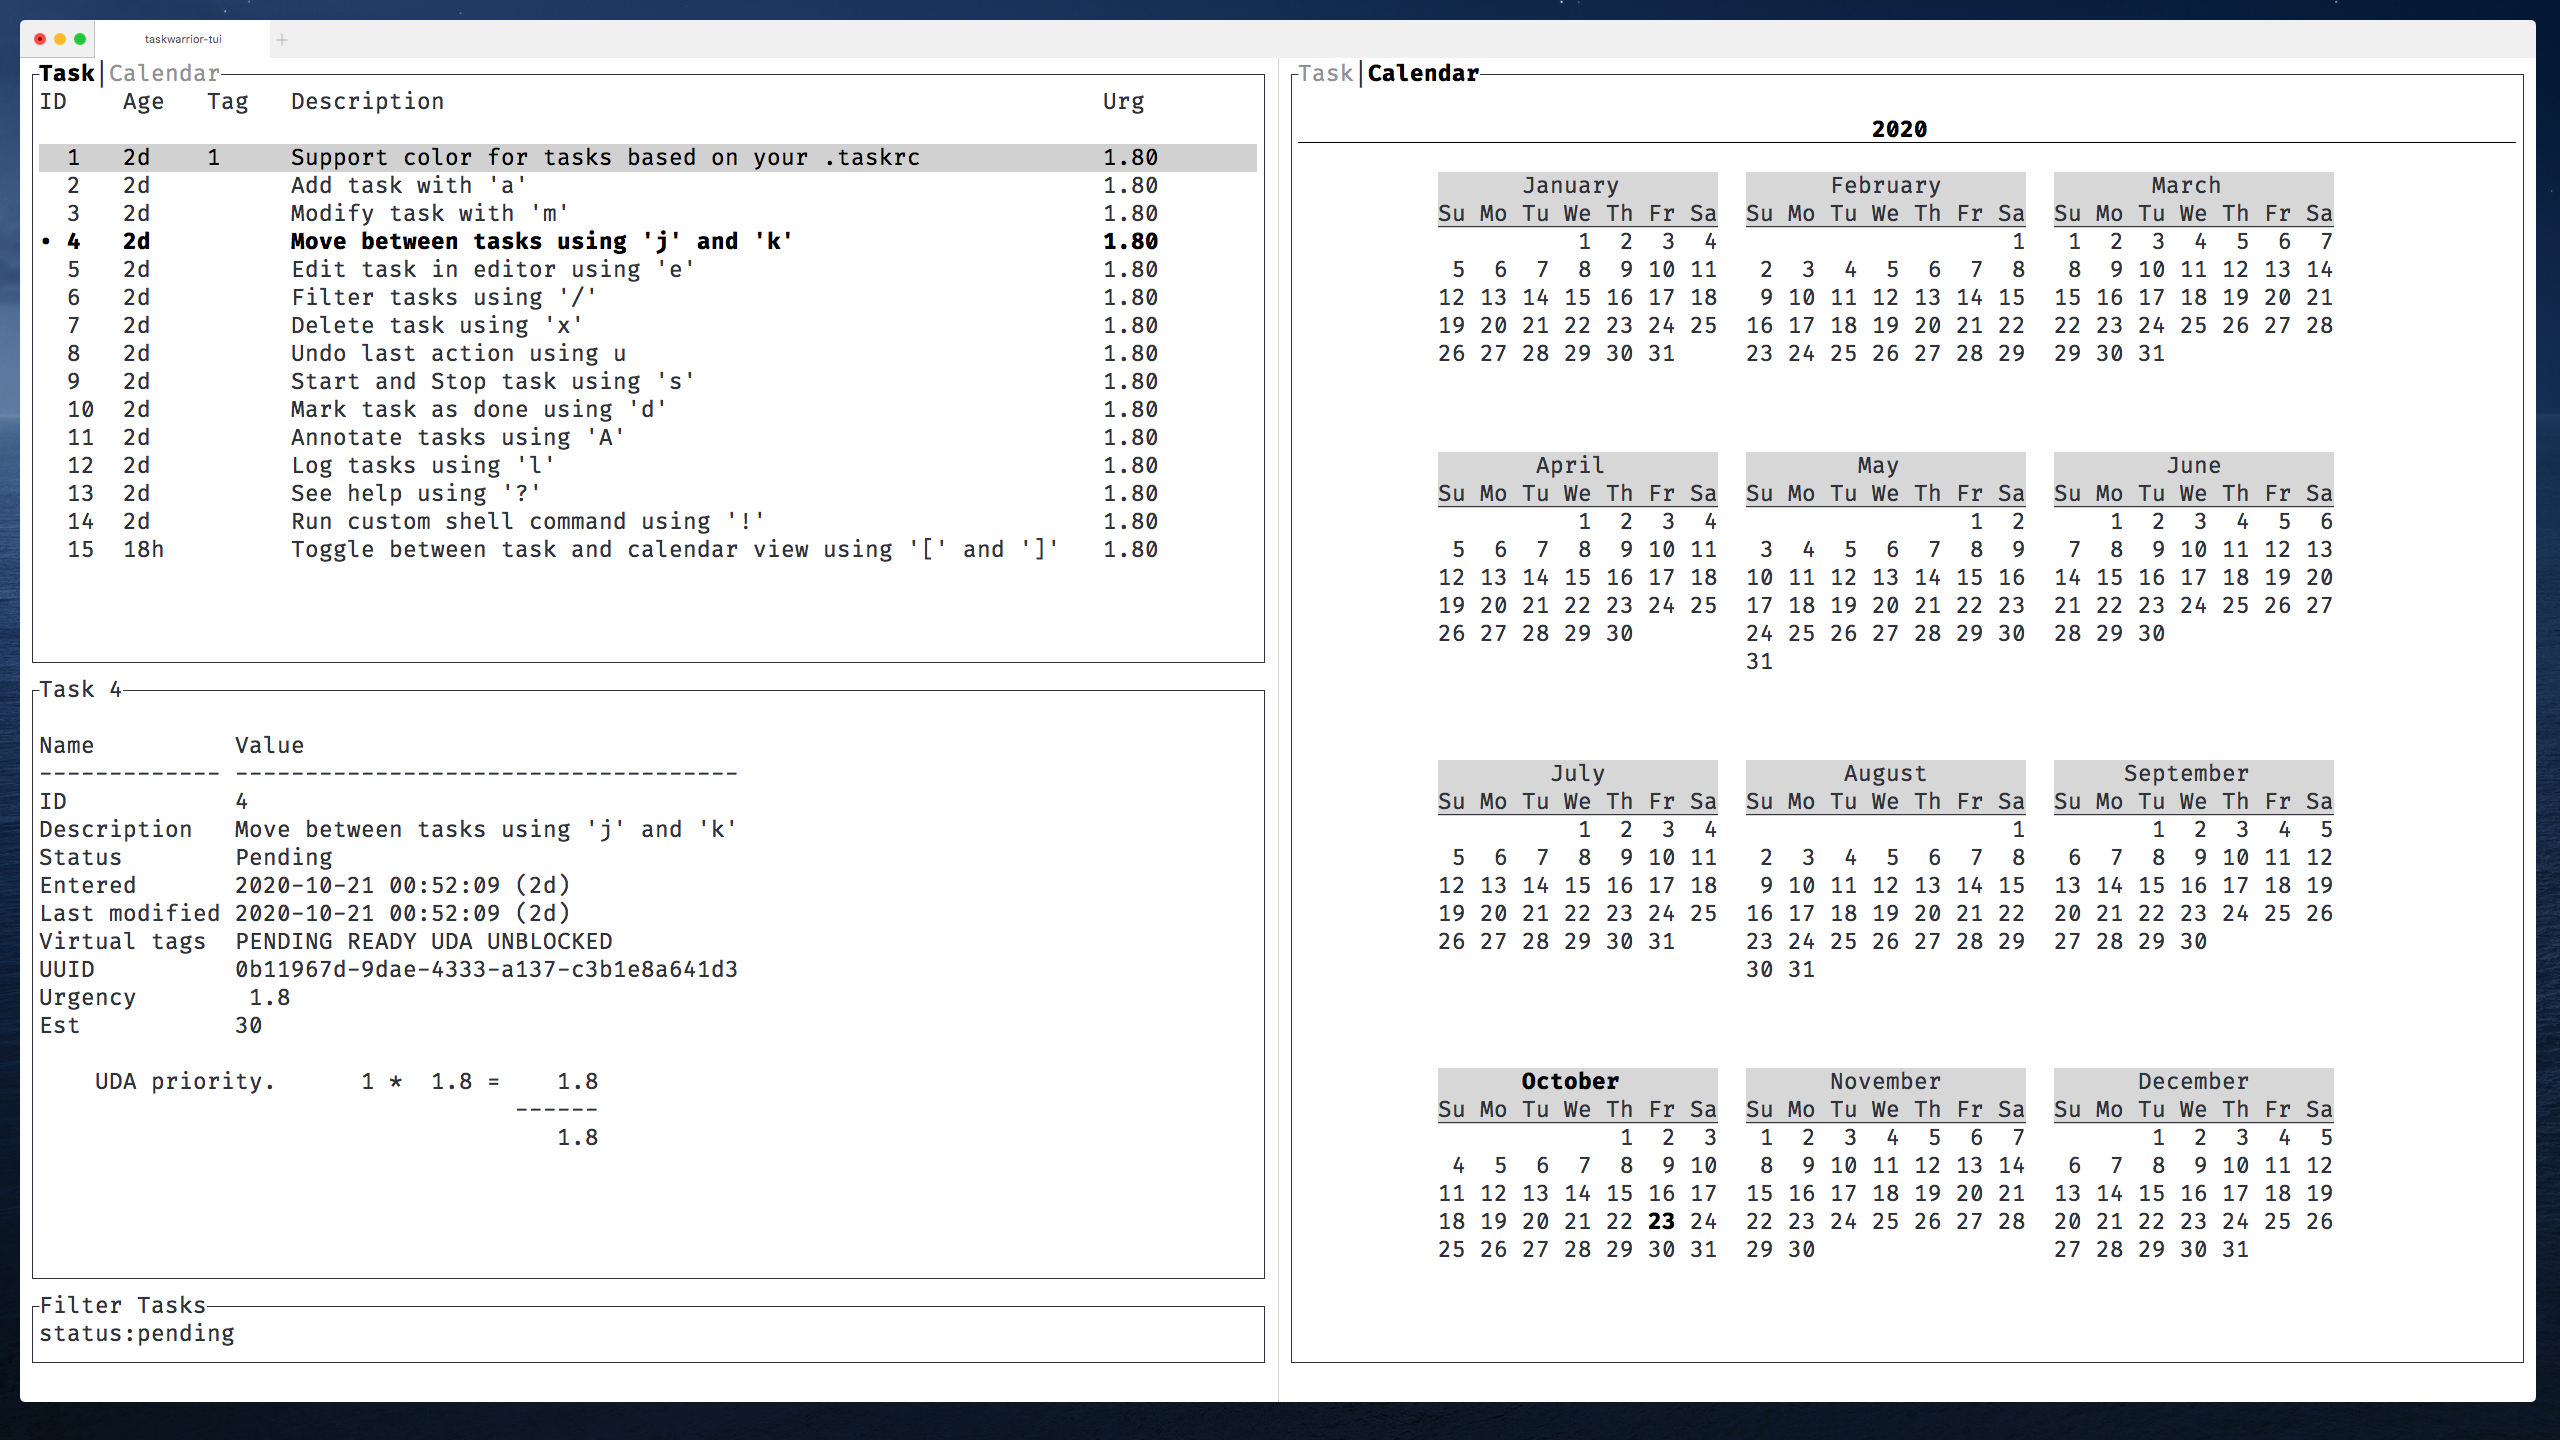2560x1440 pixels.
Task: Select task 'Toggle between task and calendar view'
Action: point(675,549)
